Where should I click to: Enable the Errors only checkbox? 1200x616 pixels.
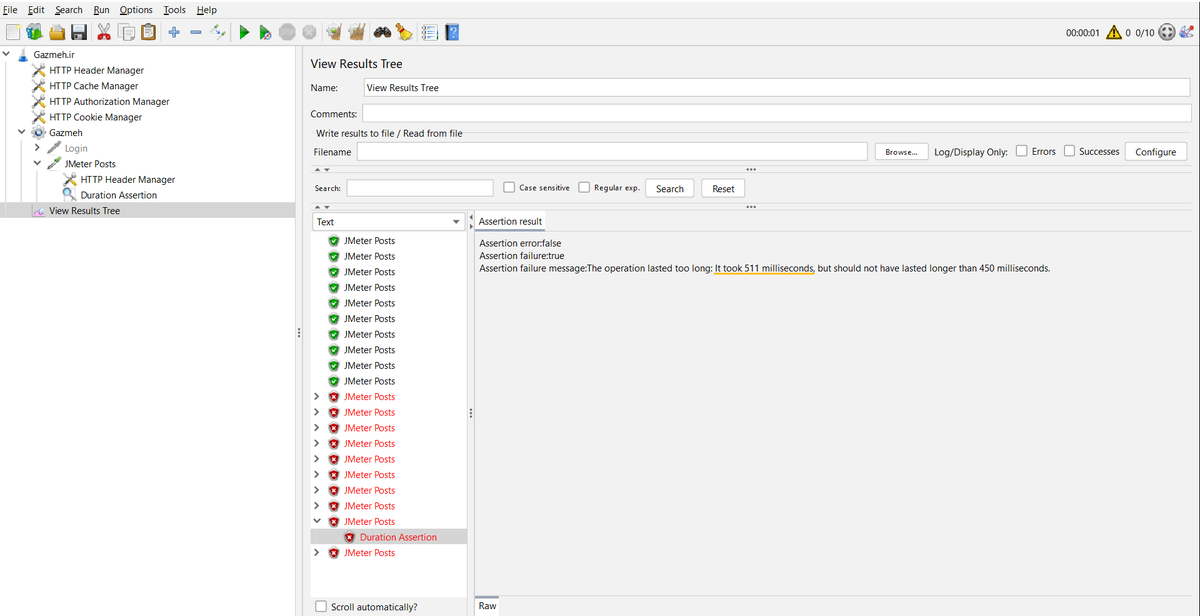pyautogui.click(x=1022, y=151)
